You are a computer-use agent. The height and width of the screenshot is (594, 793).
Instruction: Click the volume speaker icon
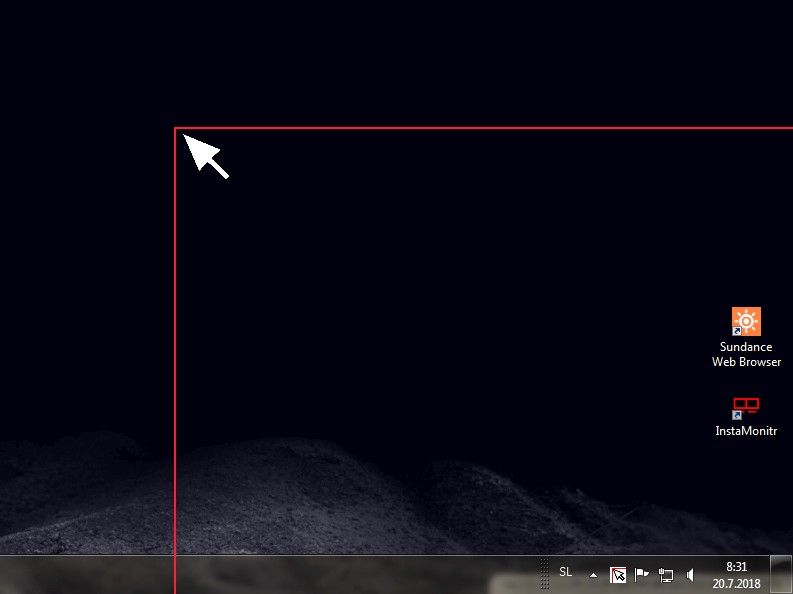tap(690, 575)
